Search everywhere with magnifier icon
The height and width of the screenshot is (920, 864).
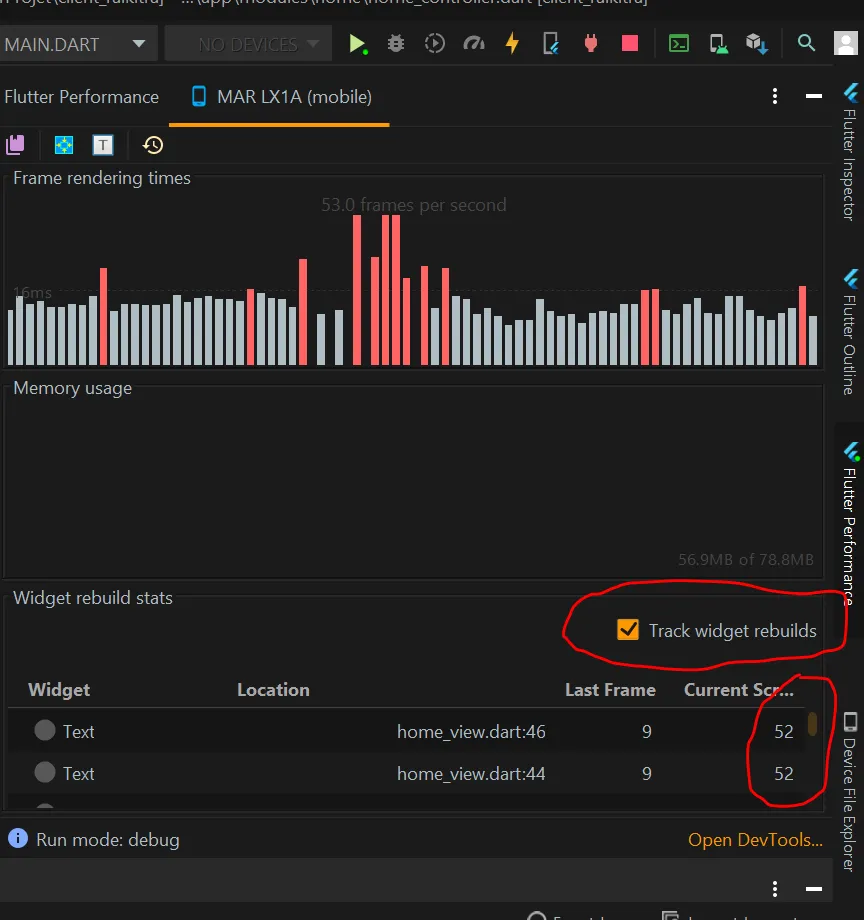point(807,43)
